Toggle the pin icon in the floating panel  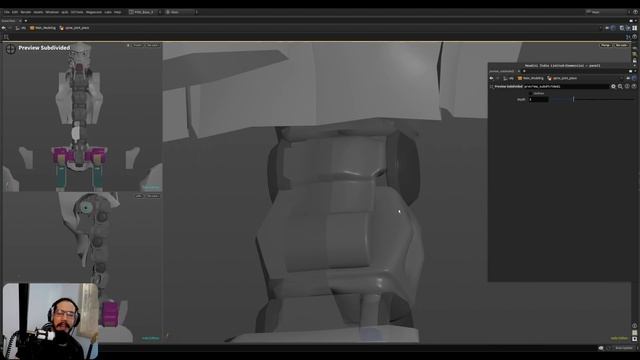pos(628,78)
